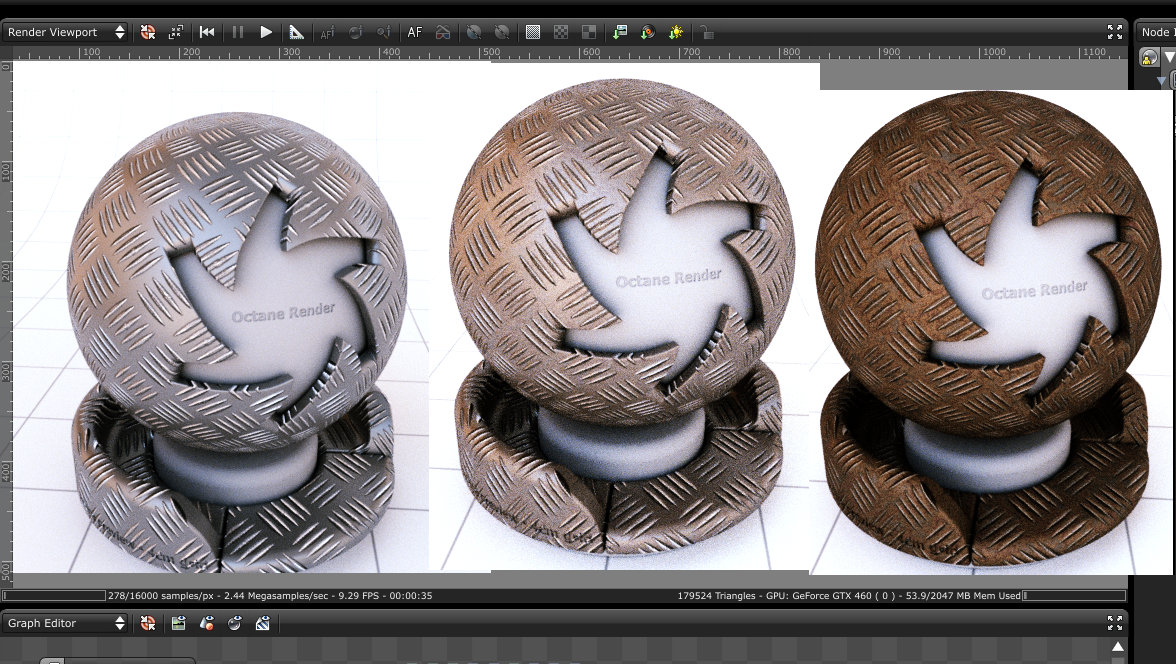Screen dimensions: 1176x664
Task: Toggle the fine checkered pattern icon
Action: point(532,32)
